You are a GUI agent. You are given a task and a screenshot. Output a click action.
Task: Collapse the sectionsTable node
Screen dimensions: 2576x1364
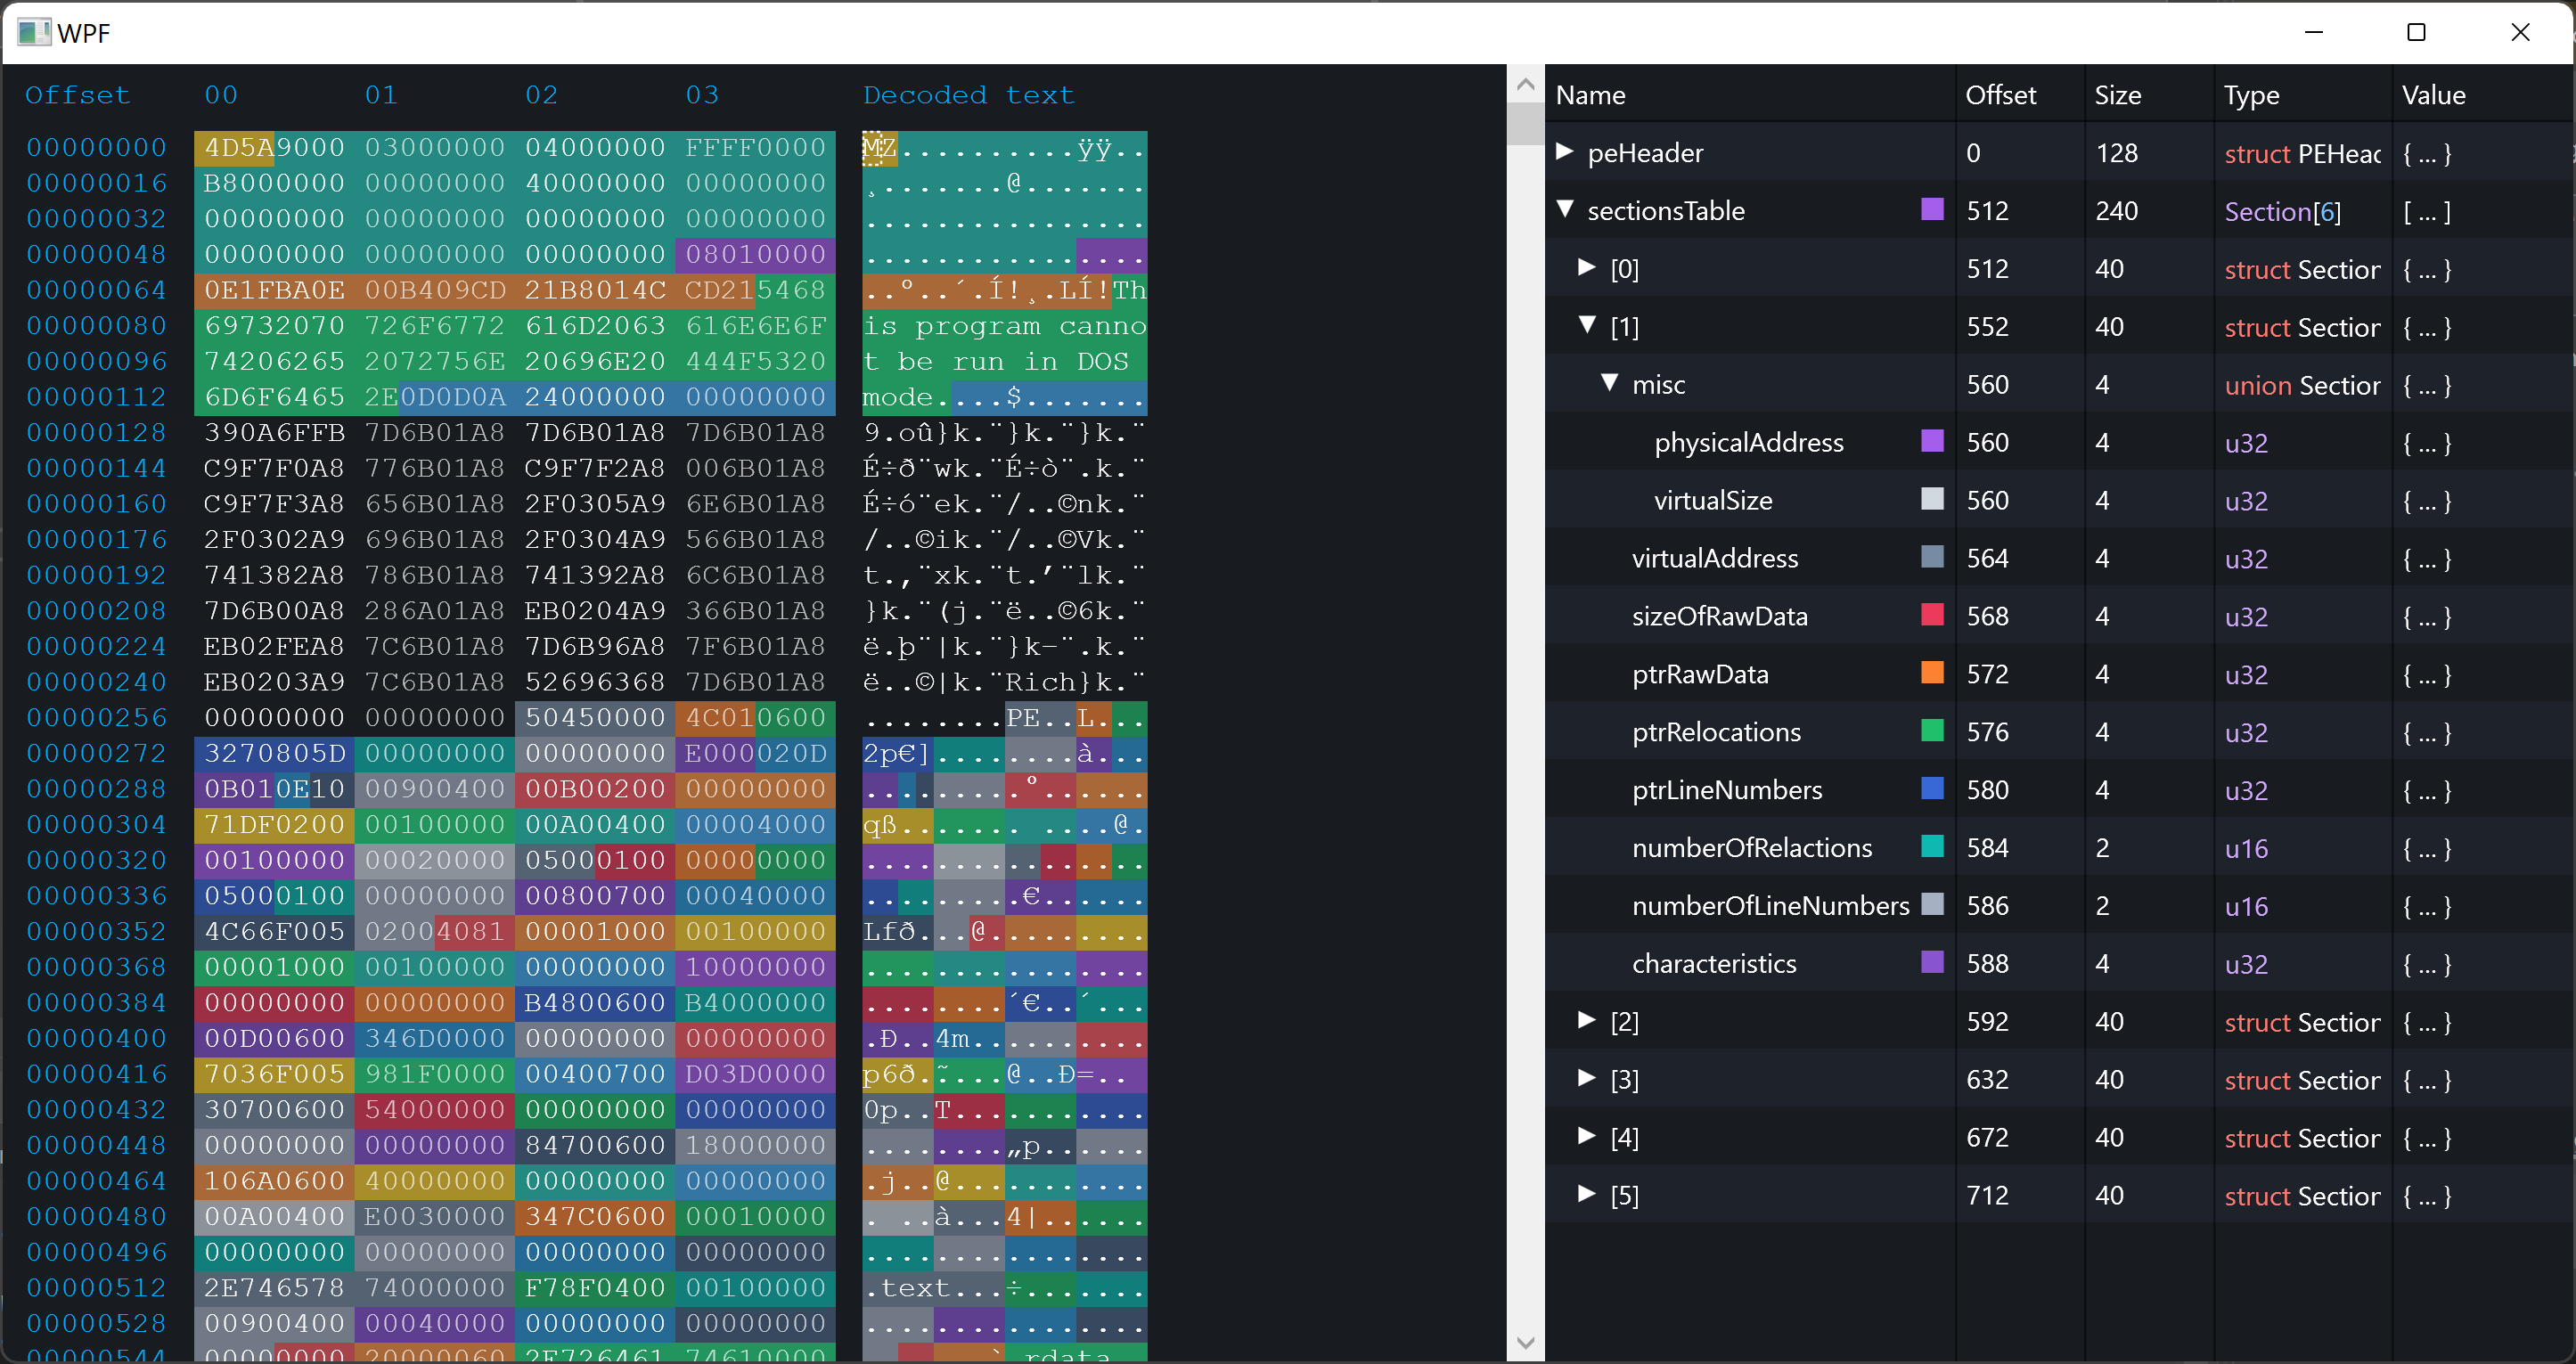1565,210
